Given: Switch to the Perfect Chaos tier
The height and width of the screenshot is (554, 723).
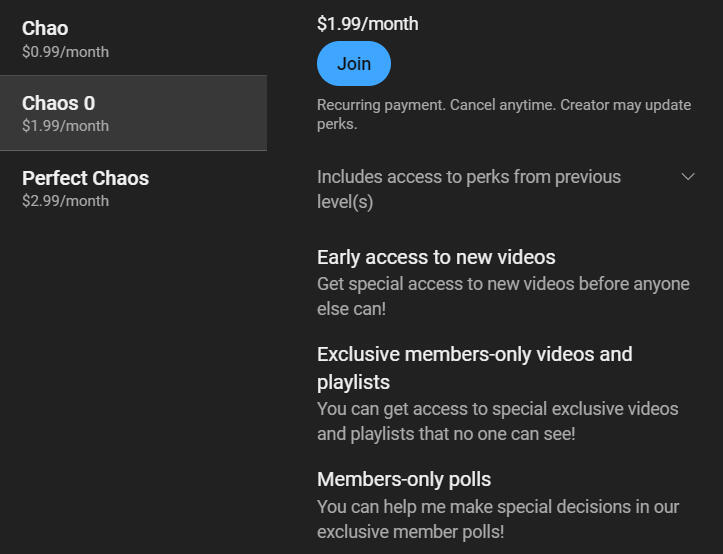Looking at the screenshot, I should click(x=133, y=188).
